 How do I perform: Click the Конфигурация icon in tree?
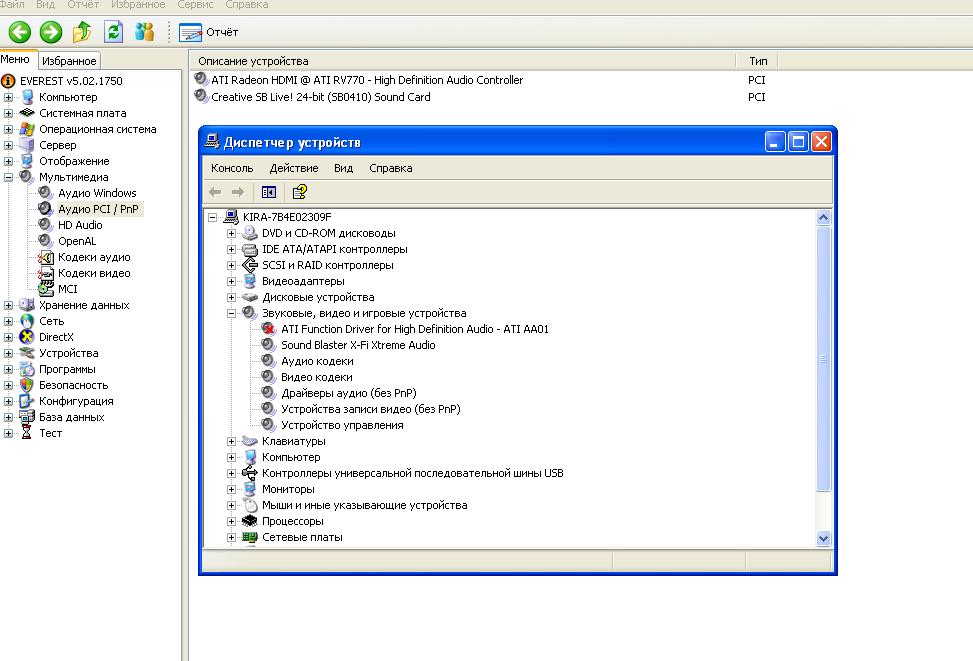point(27,402)
